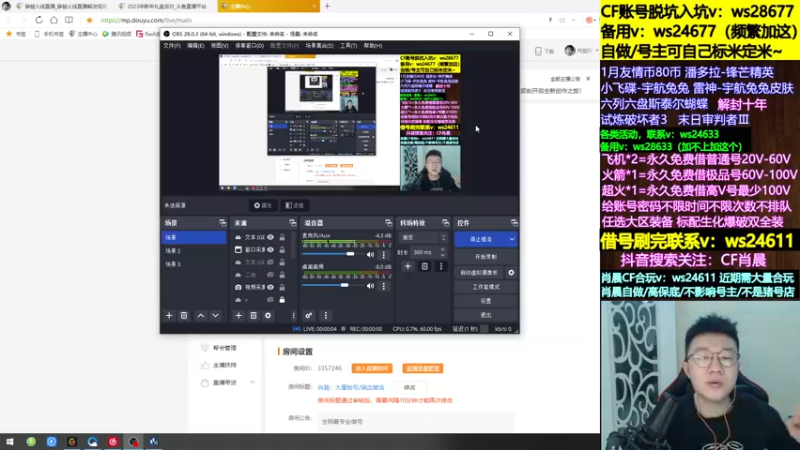
Task: Expand the 停止推流 button dropdown arrow
Action: point(512,239)
